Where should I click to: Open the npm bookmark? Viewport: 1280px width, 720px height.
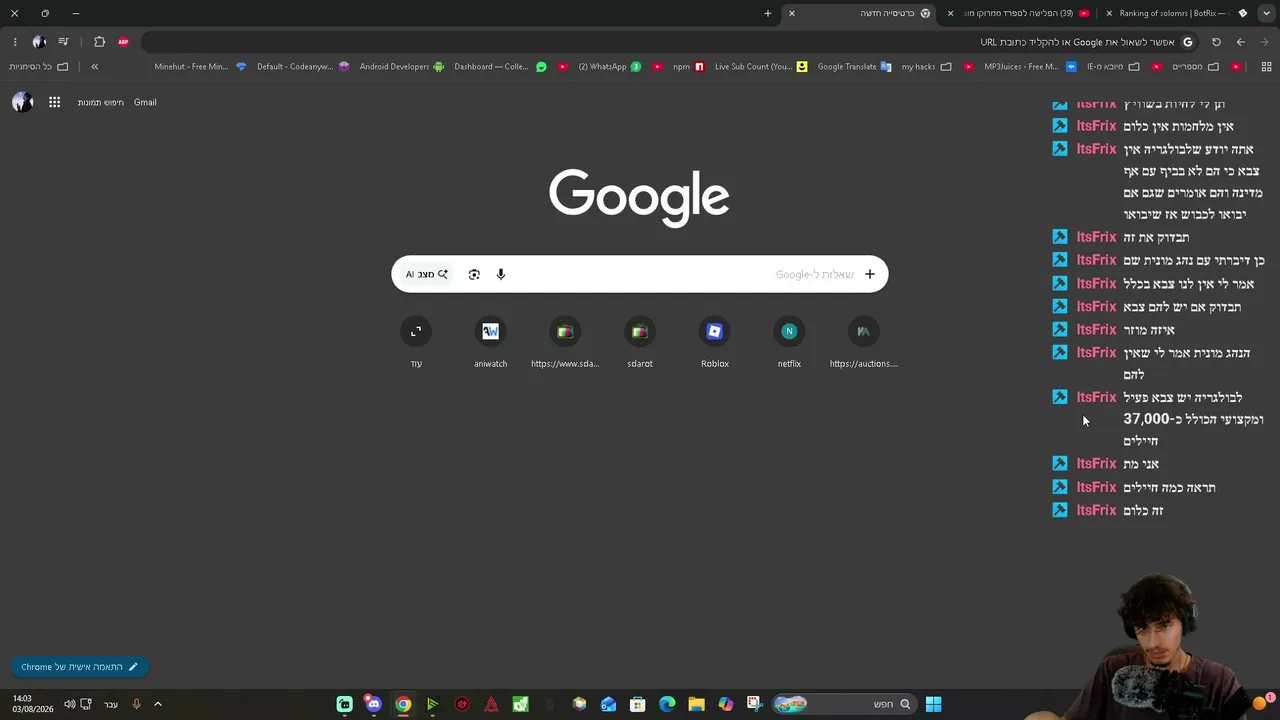pyautogui.click(x=689, y=67)
